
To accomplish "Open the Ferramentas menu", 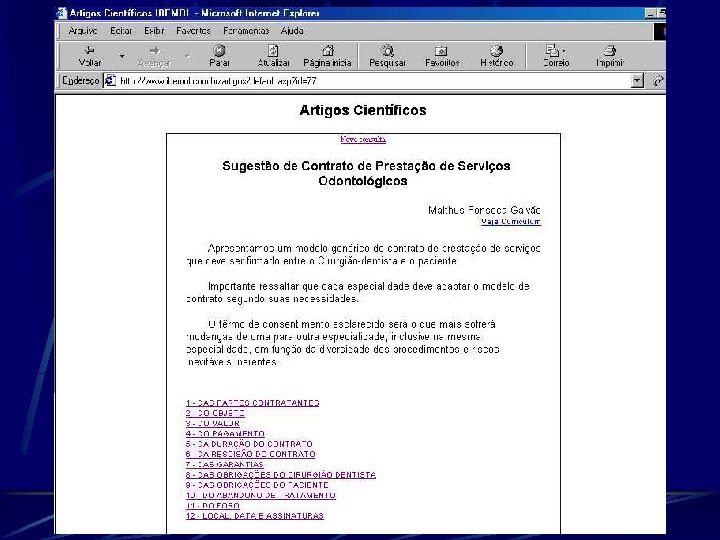I will coord(246,31).
